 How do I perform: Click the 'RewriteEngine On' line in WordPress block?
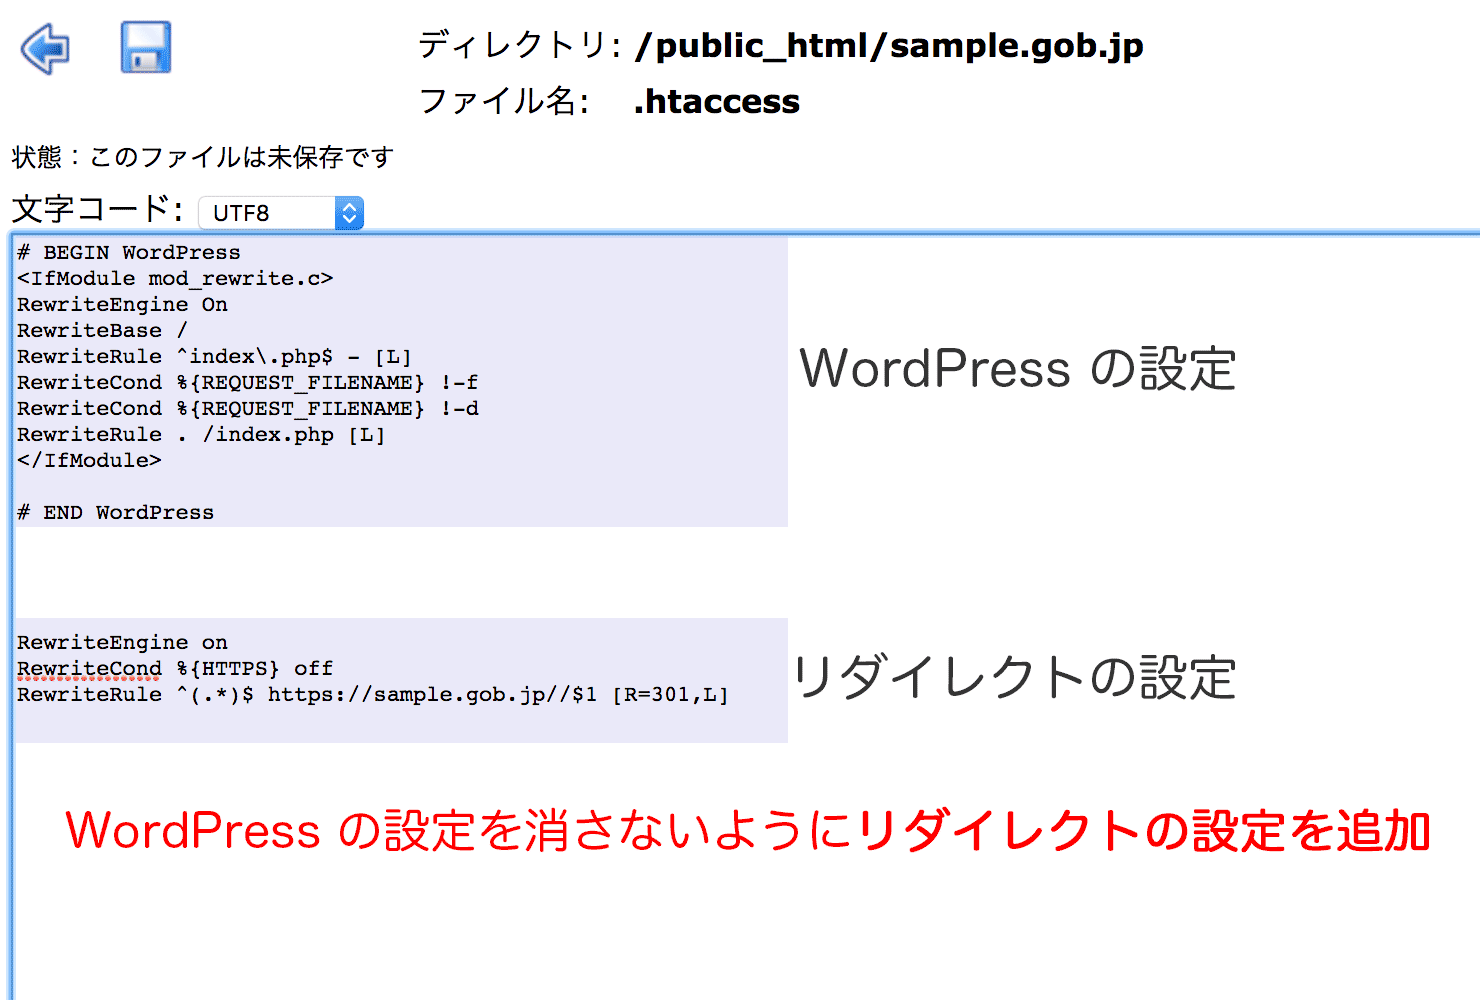click(x=122, y=304)
